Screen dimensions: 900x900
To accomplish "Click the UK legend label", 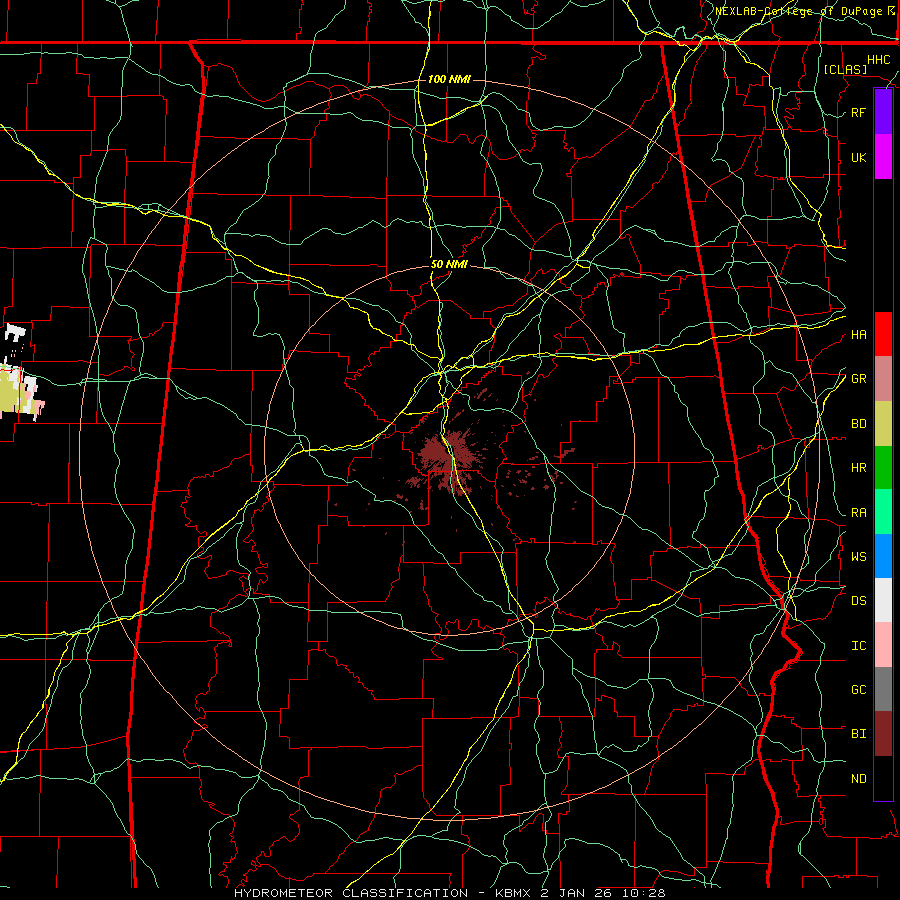I will pyautogui.click(x=858, y=157).
